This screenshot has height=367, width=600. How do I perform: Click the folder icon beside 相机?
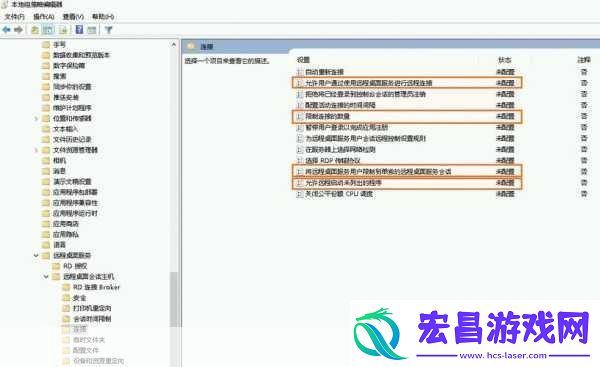click(x=46, y=160)
